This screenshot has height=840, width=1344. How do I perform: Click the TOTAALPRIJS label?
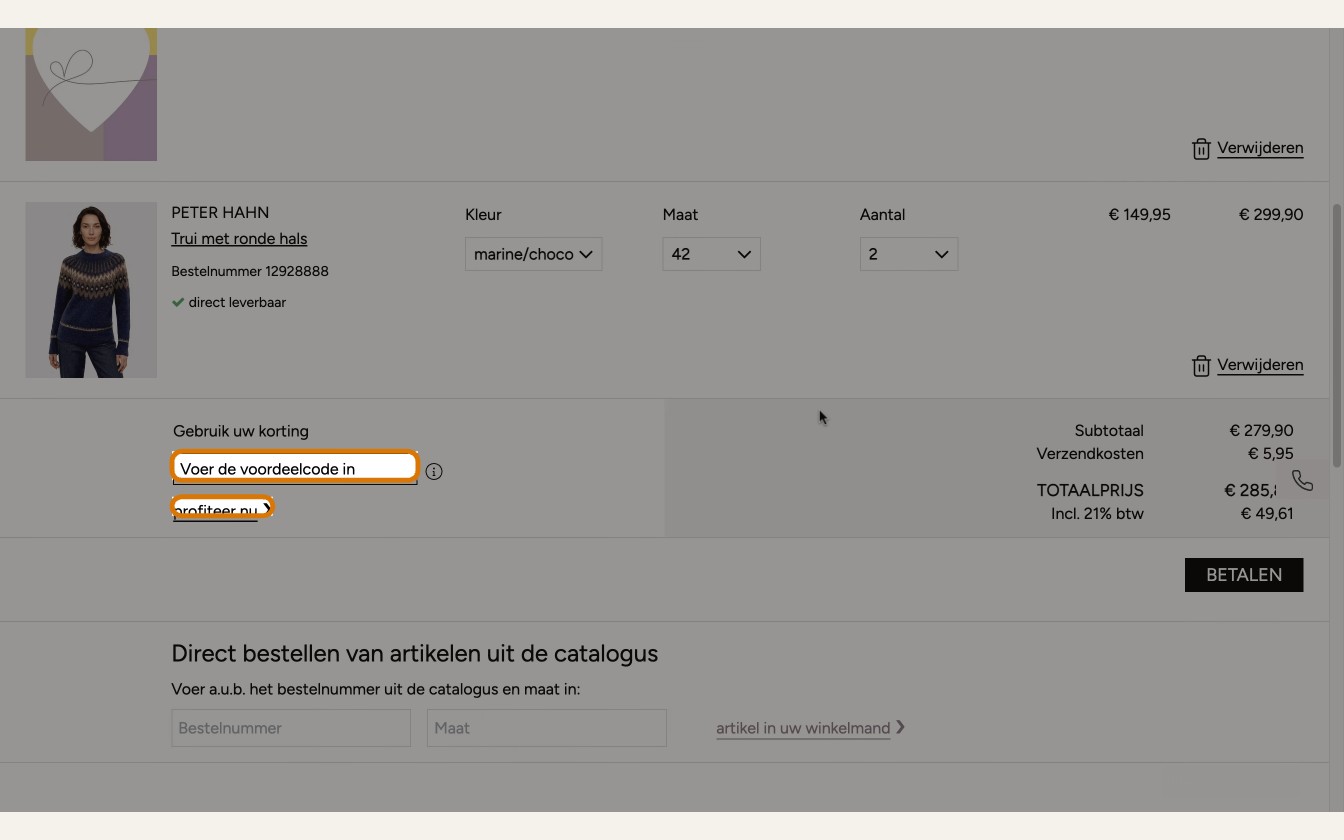[x=1090, y=490]
